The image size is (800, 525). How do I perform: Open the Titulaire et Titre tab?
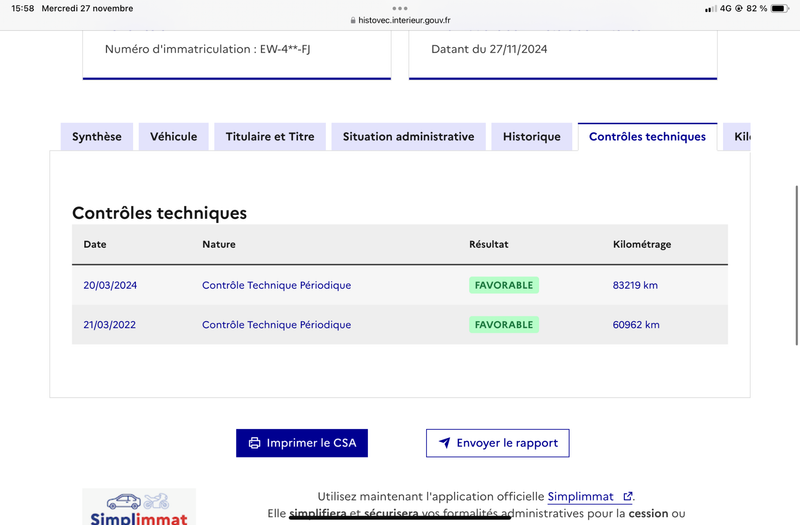coord(270,137)
